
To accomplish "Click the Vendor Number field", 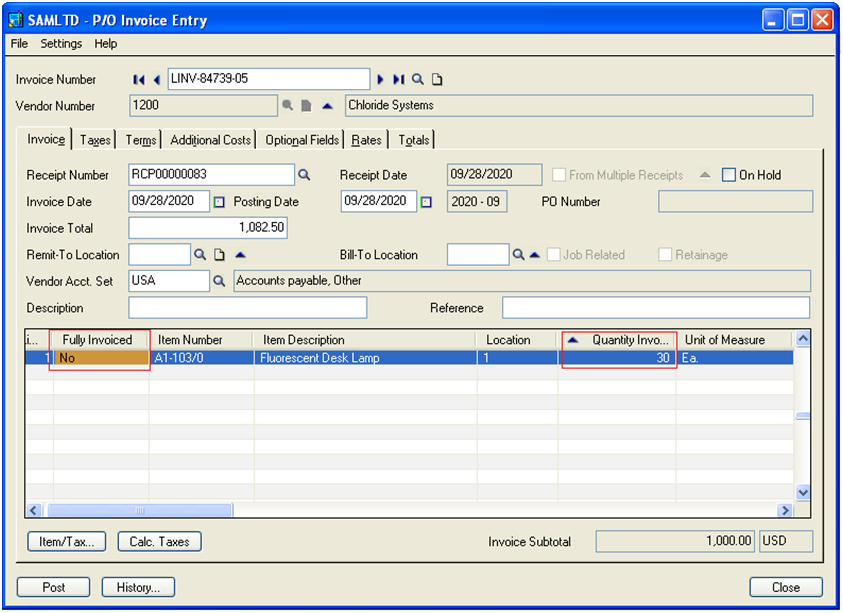I will (x=203, y=105).
